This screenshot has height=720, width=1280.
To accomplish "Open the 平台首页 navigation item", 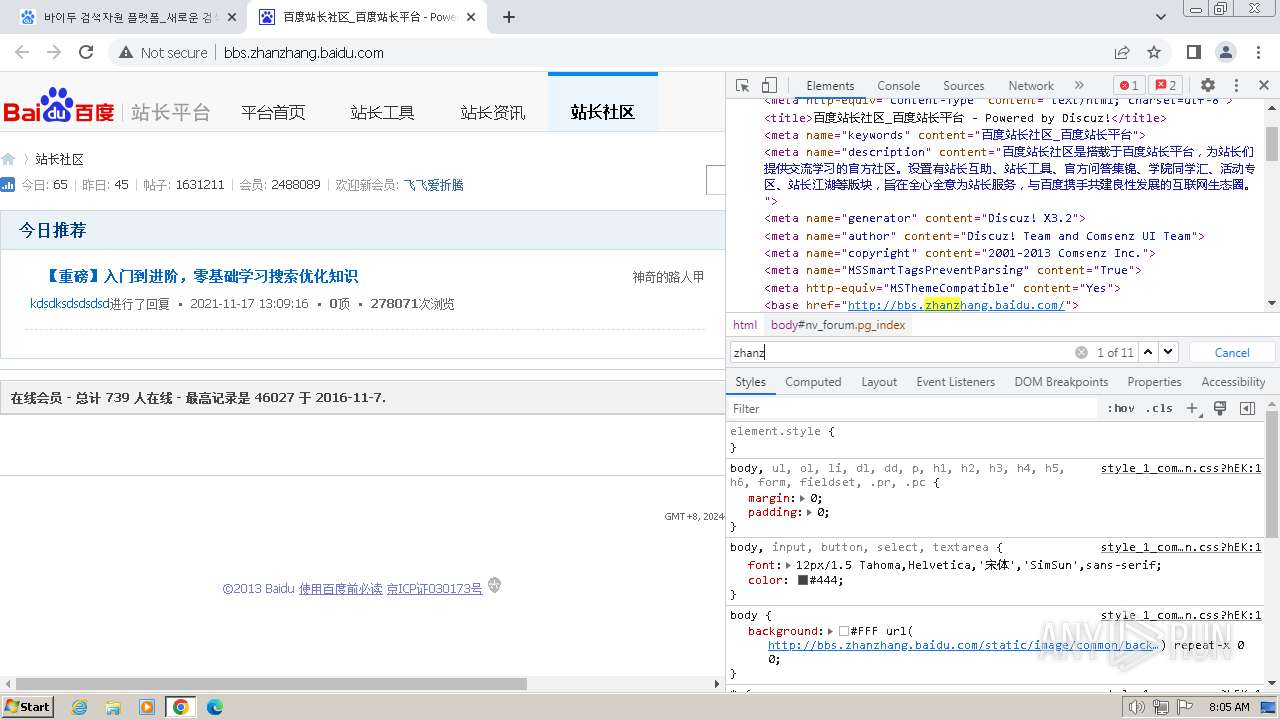I will pyautogui.click(x=273, y=112).
